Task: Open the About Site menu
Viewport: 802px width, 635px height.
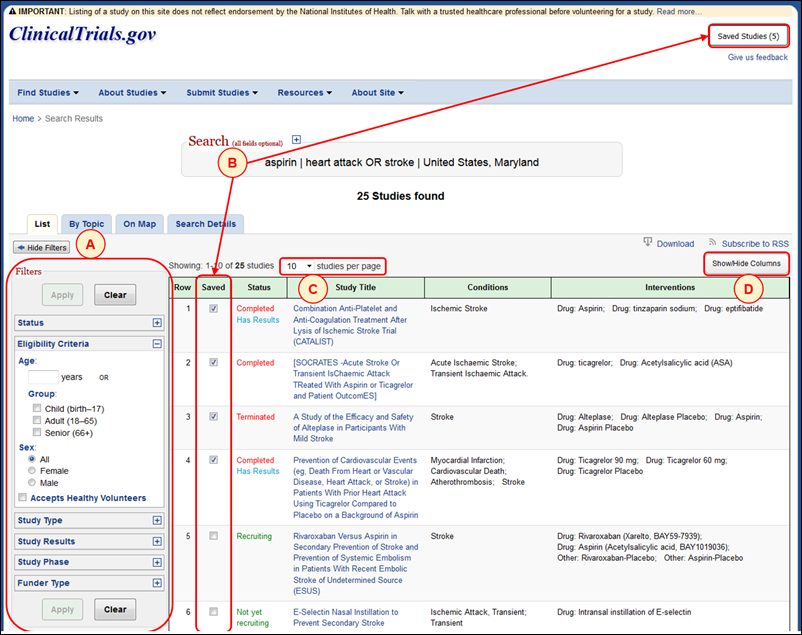Action: point(377,93)
